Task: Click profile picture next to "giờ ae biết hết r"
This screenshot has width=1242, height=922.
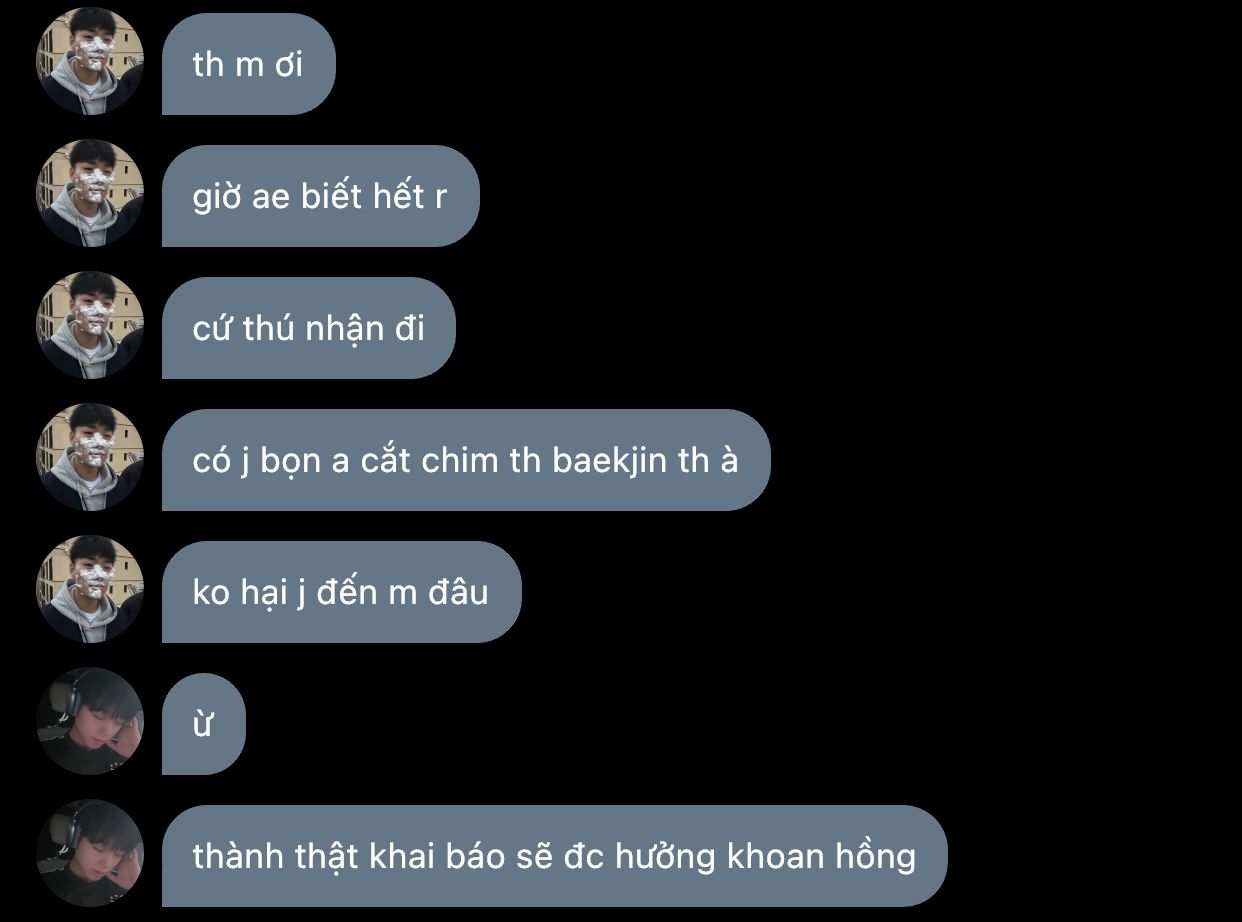Action: pyautogui.click(x=90, y=193)
